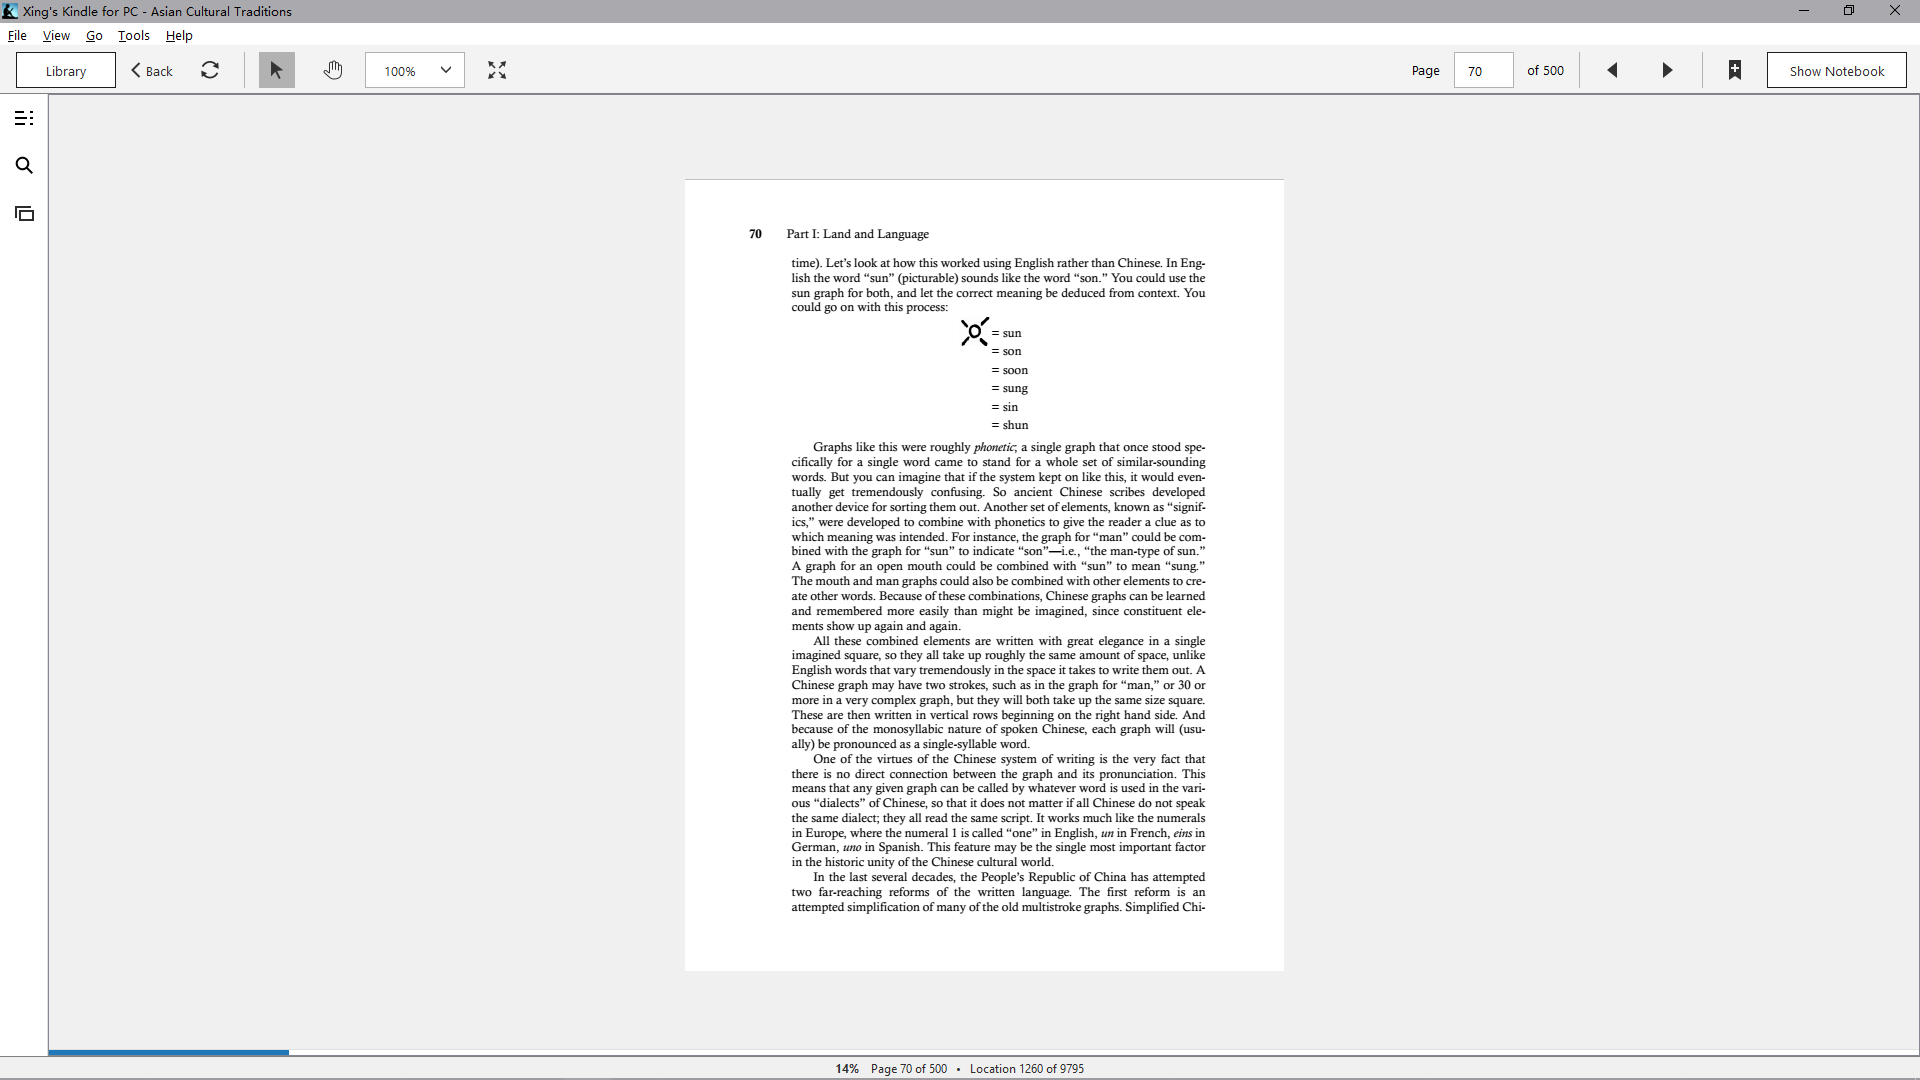The image size is (1920, 1080).
Task: Click the 'Part I: Land and Language' header
Action: coord(857,234)
